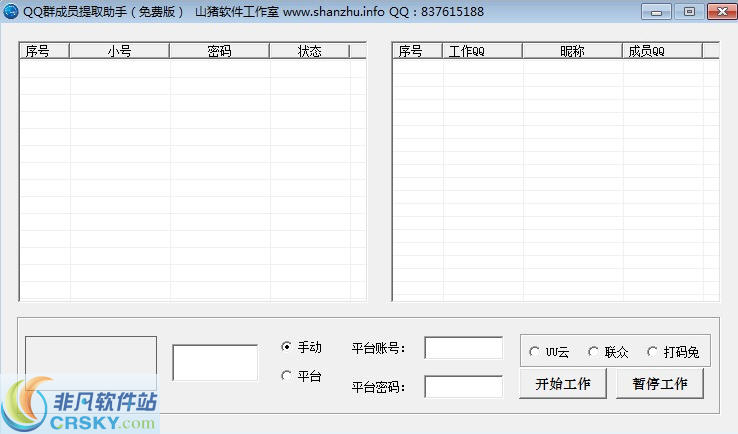Click the 状态 column header
738x434 pixels.
tap(309, 51)
